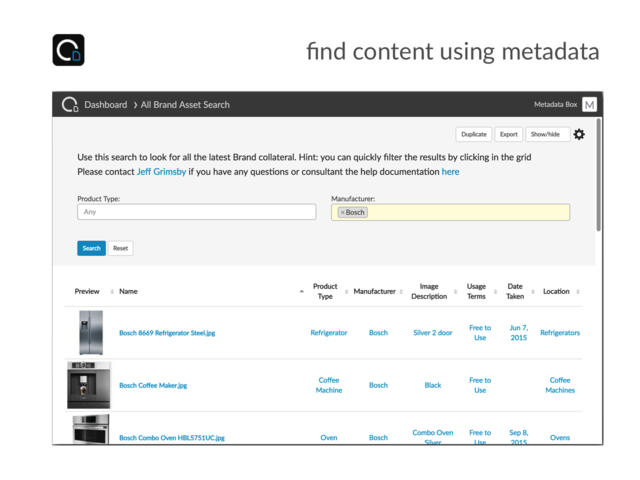The height and width of the screenshot is (480, 640).
Task: Sort by Location column header
Action: tap(556, 291)
